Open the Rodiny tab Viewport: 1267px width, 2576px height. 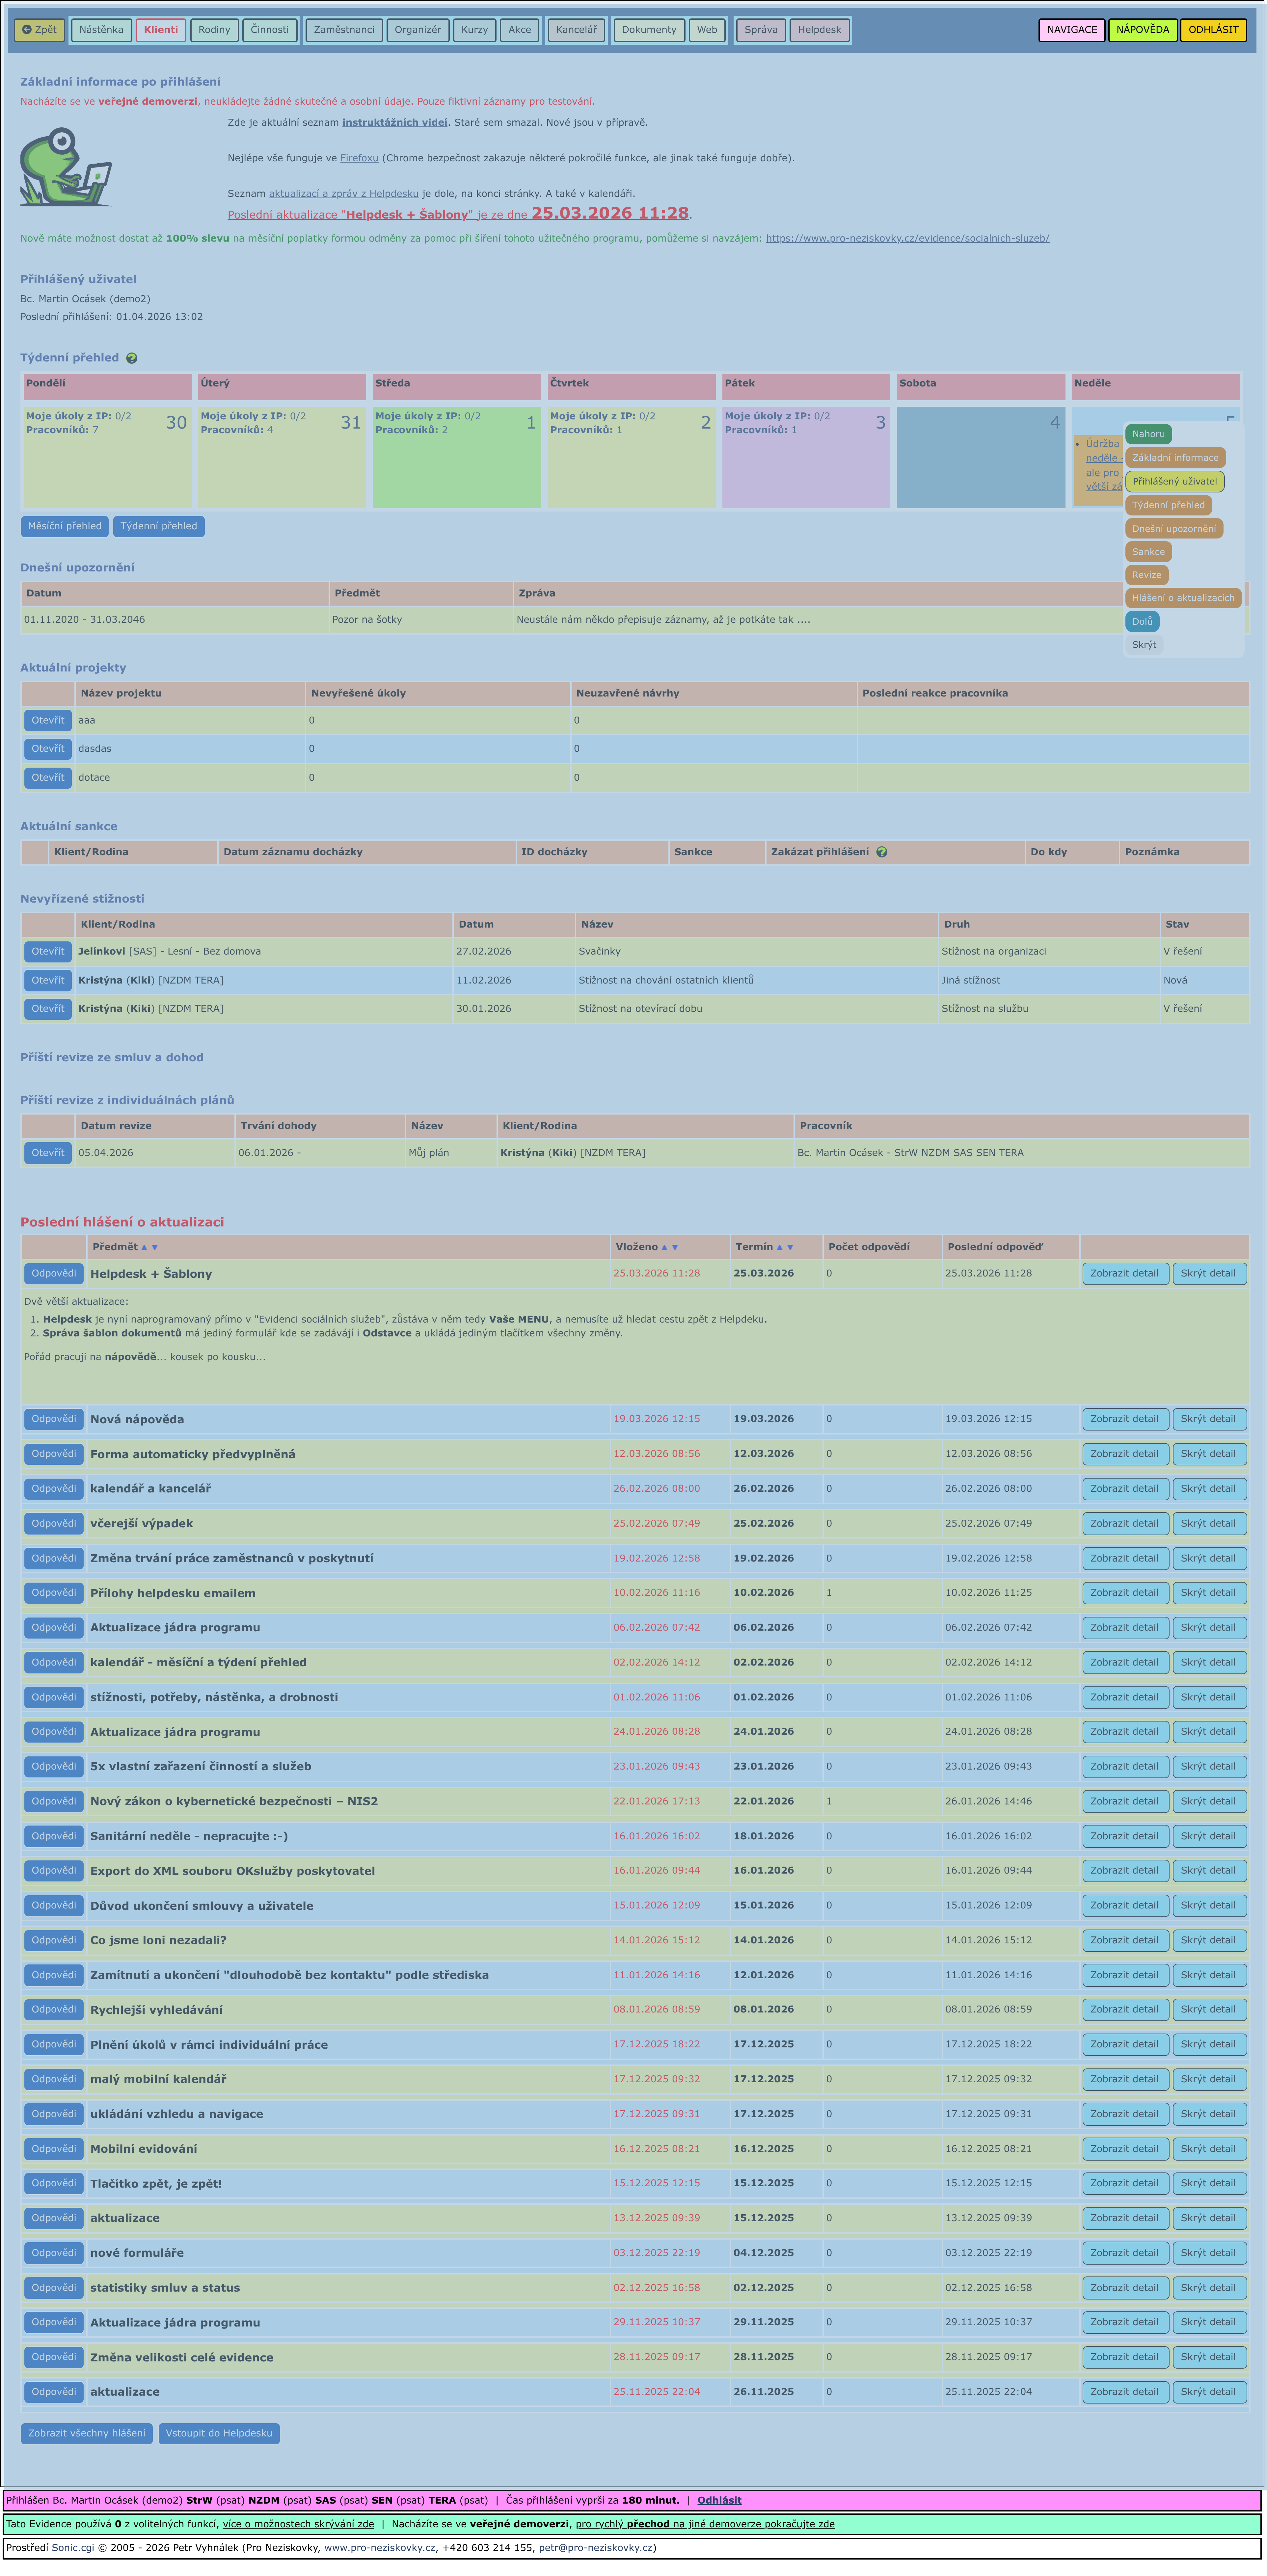pyautogui.click(x=214, y=30)
